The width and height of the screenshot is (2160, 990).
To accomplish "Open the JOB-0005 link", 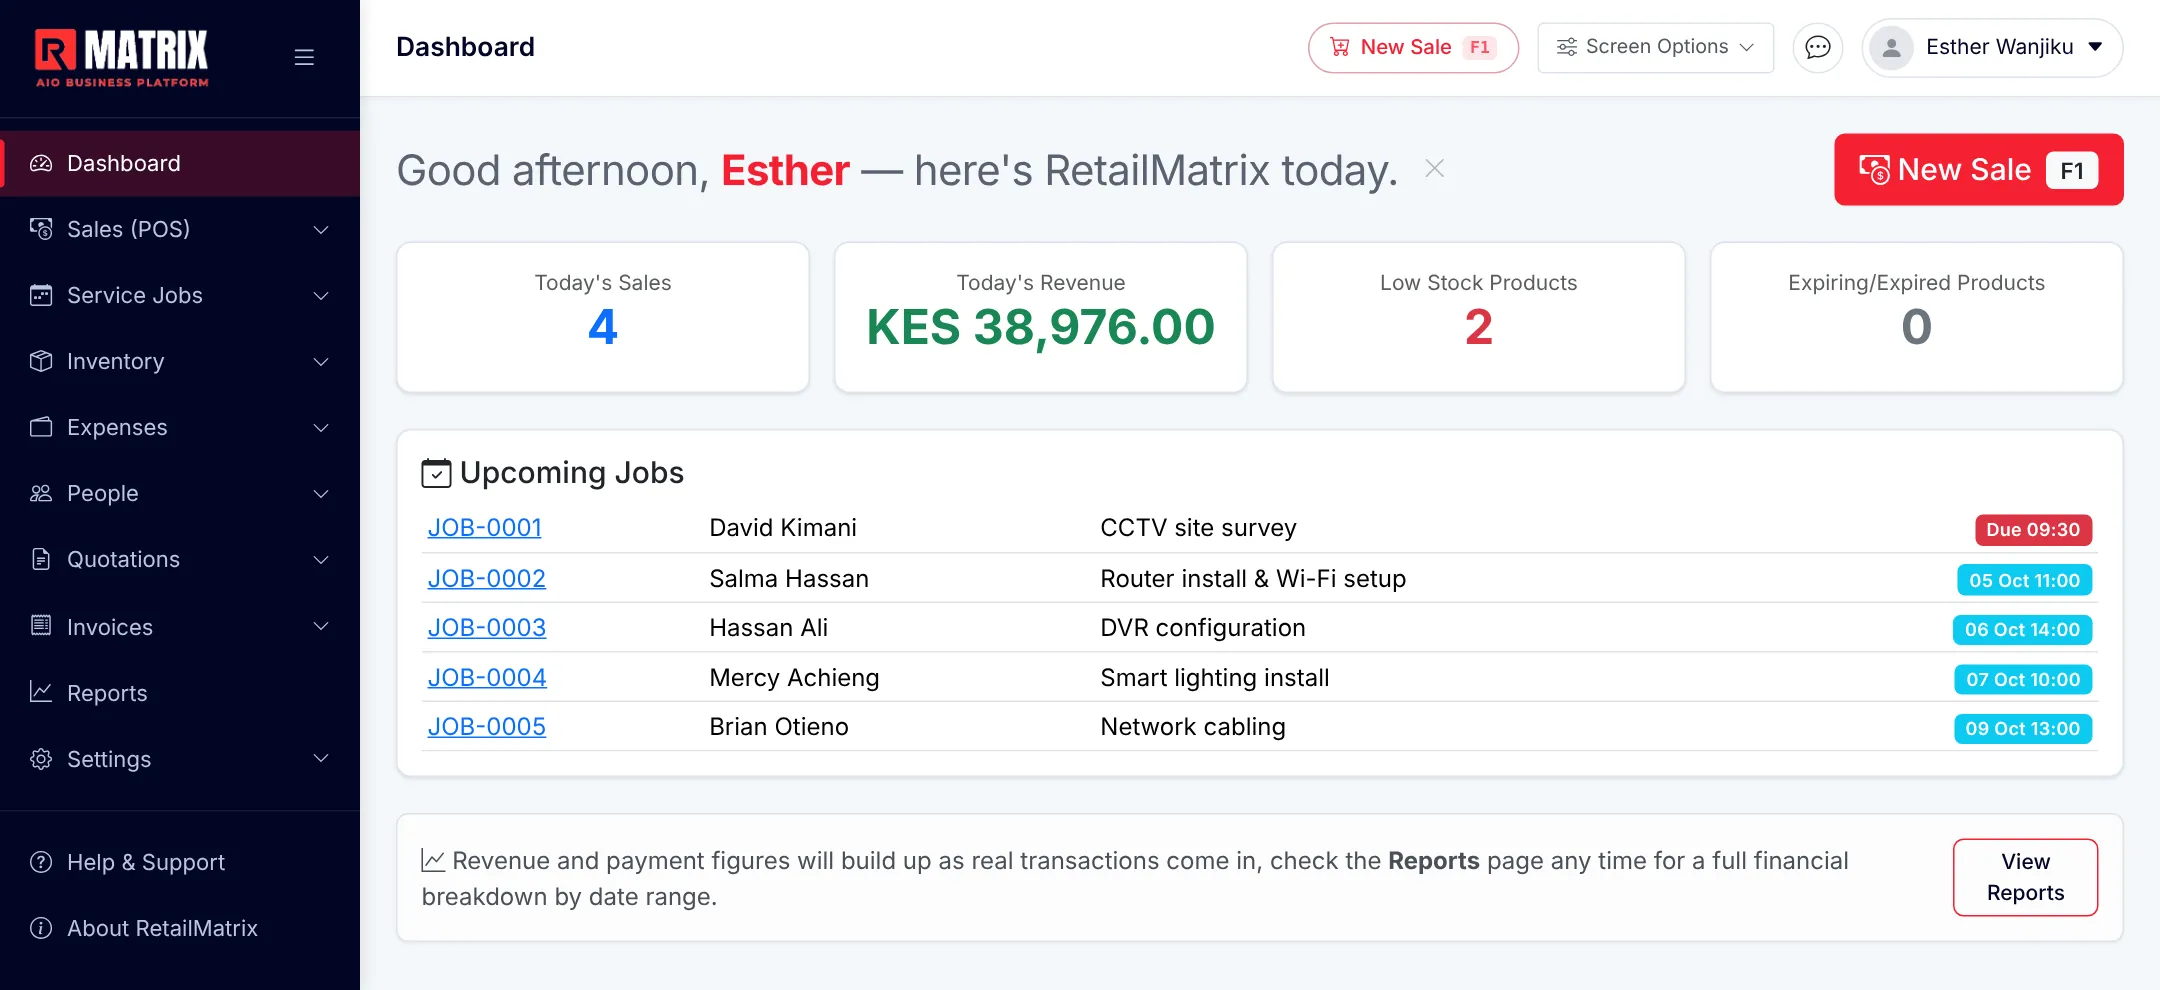I will pyautogui.click(x=487, y=726).
